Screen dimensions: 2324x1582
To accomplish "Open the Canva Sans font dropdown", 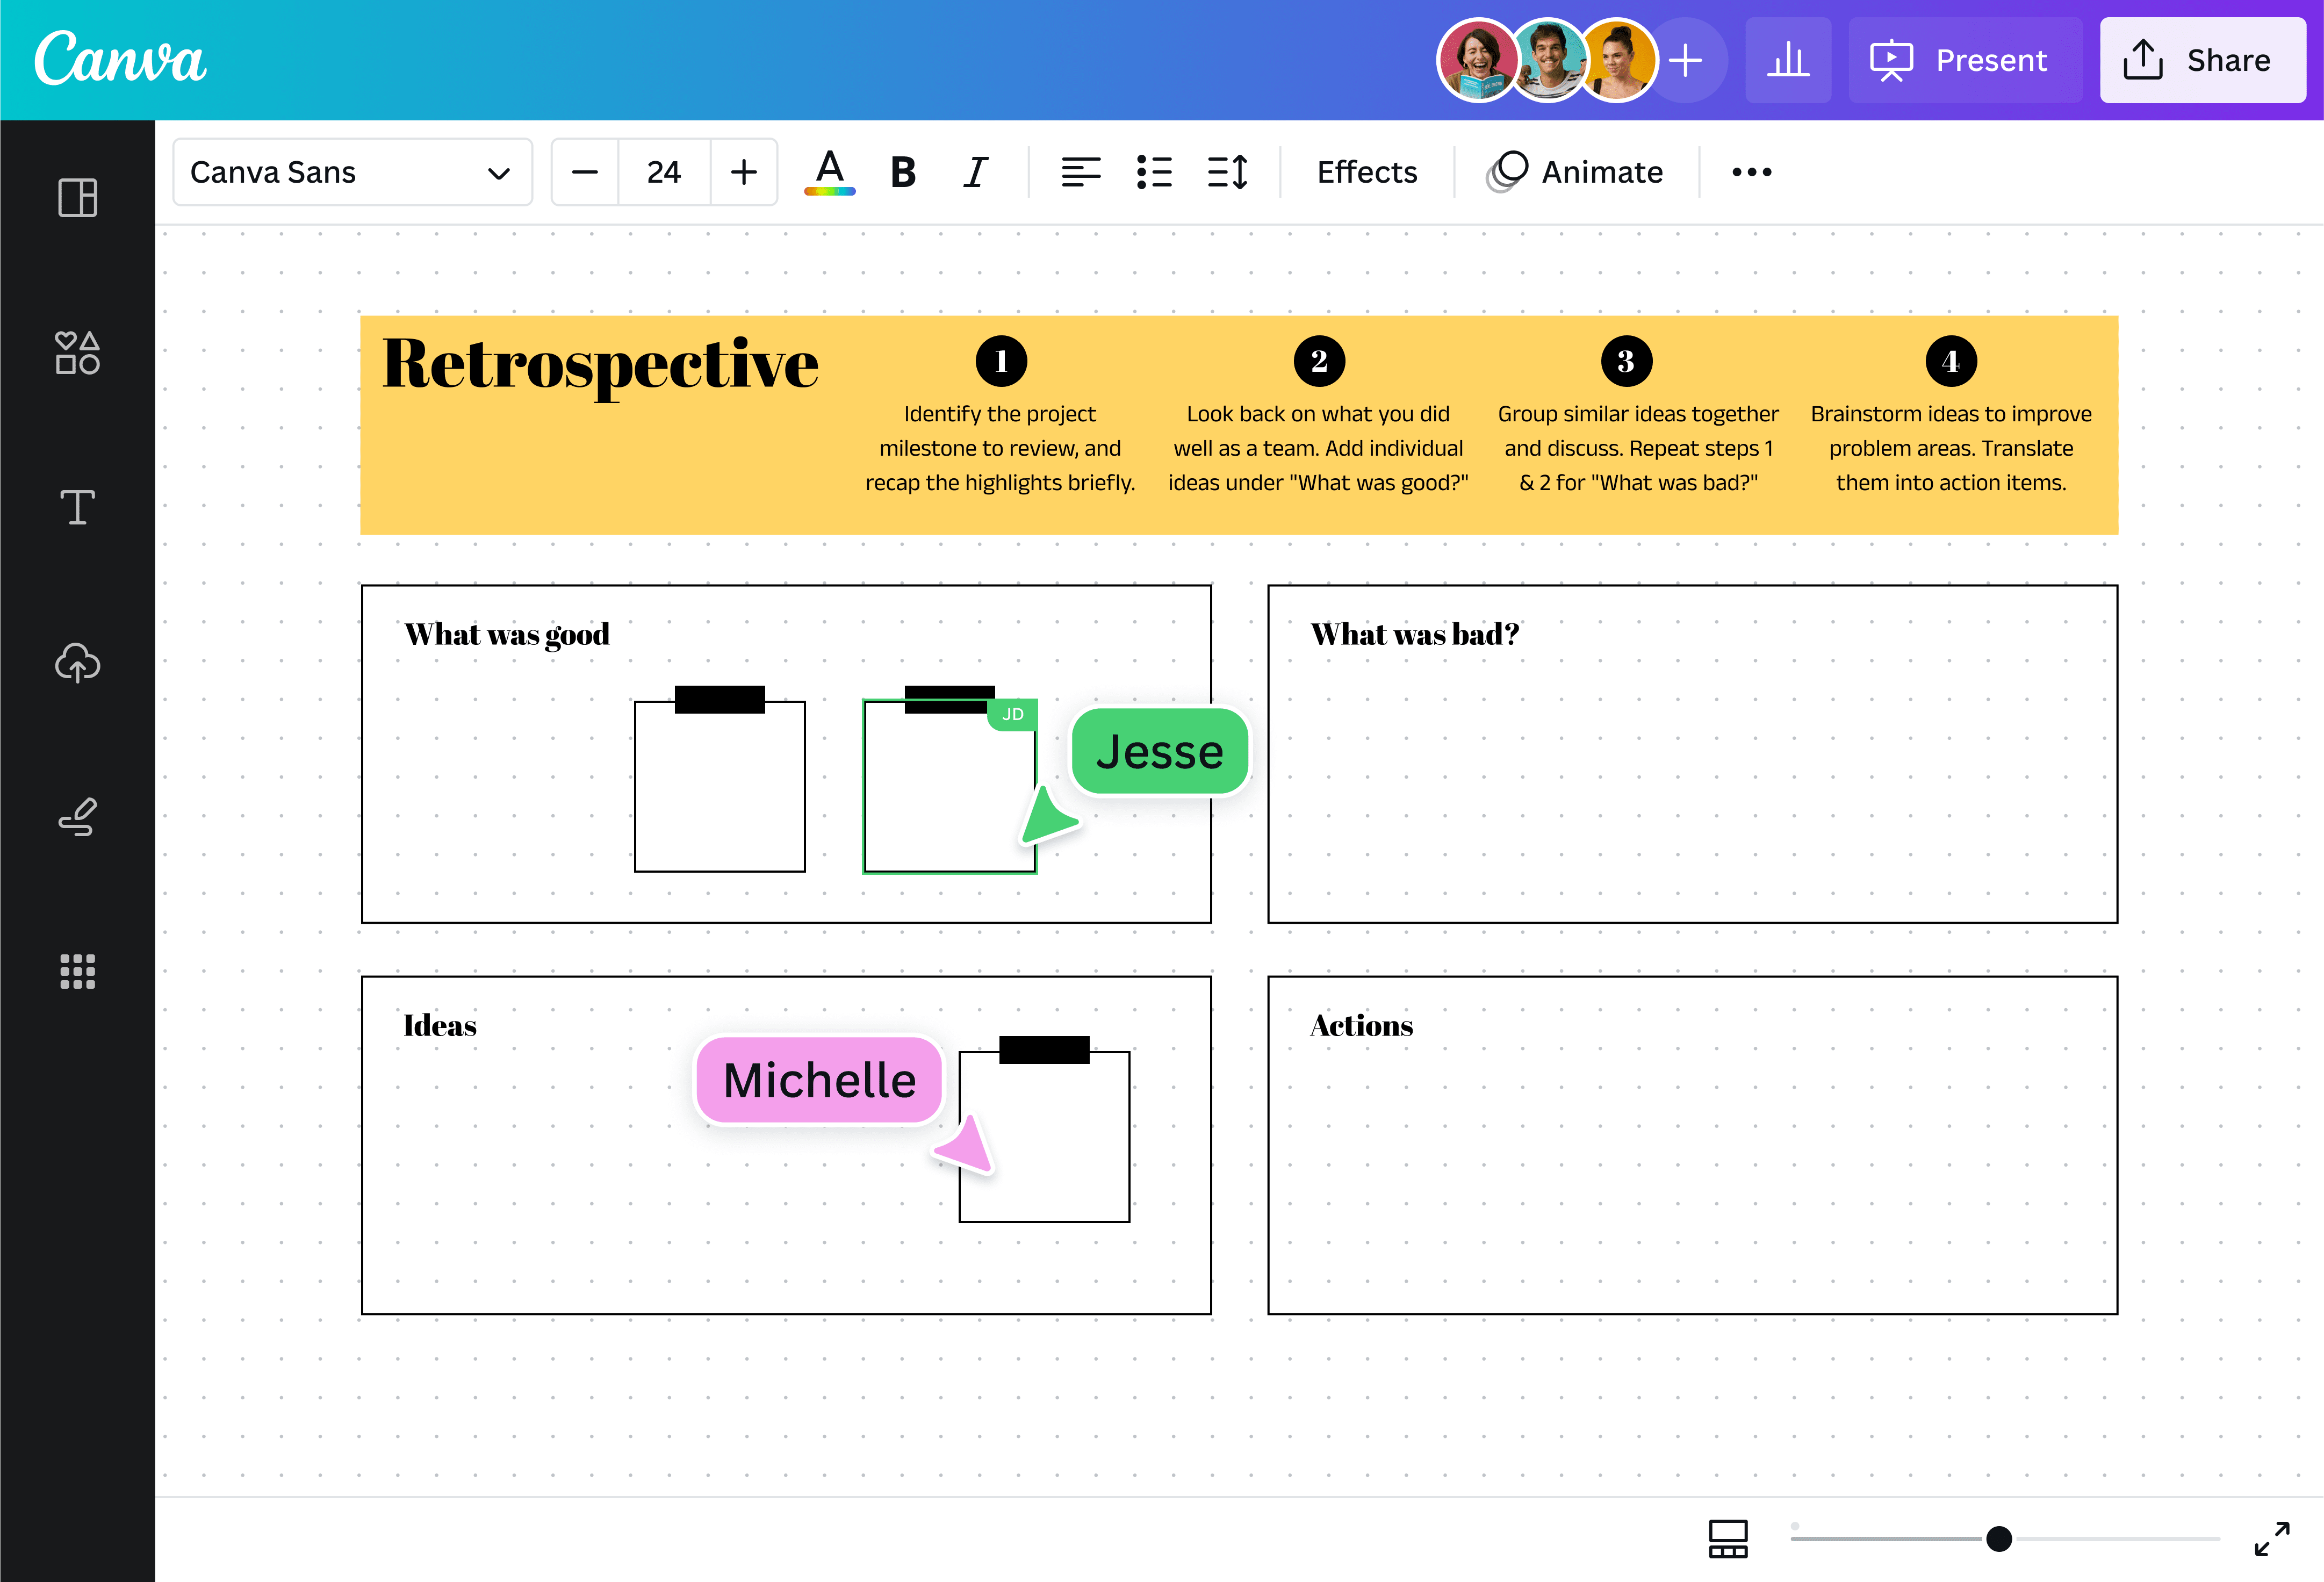I will tap(352, 171).
